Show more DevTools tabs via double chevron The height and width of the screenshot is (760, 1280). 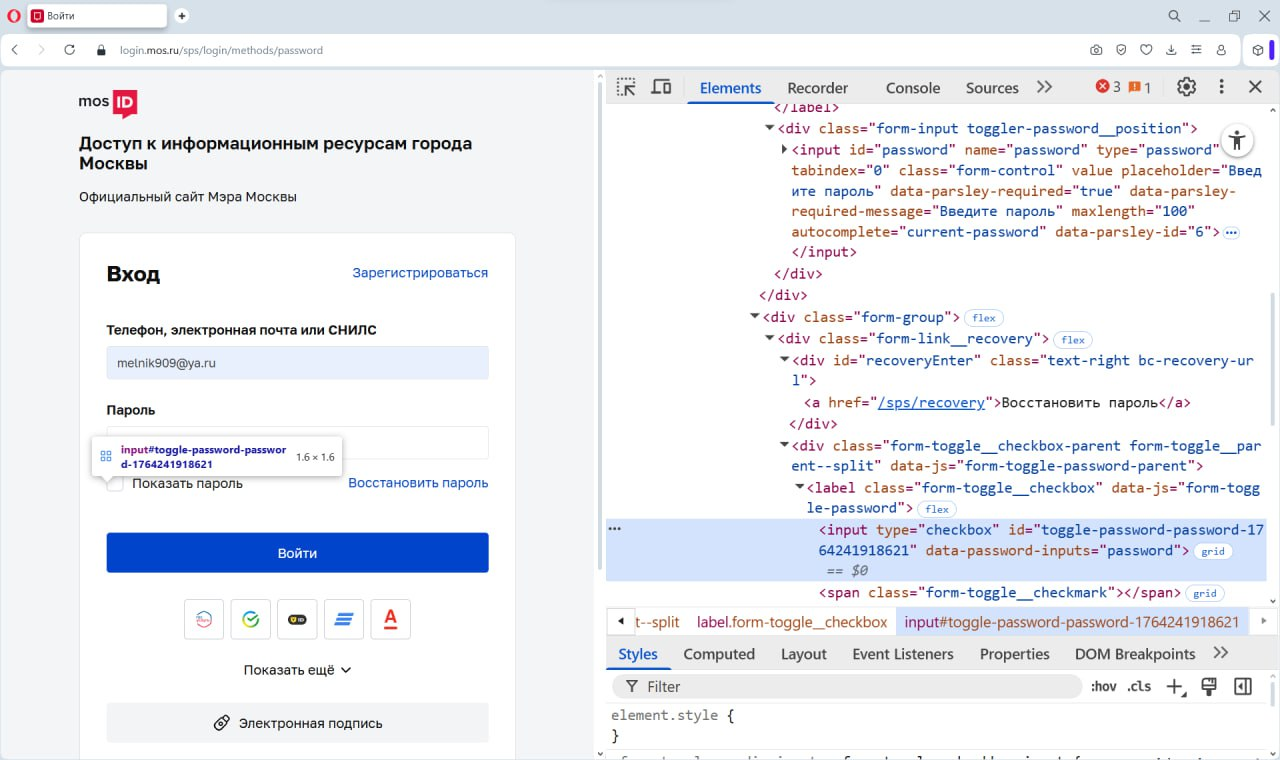[x=1044, y=87]
